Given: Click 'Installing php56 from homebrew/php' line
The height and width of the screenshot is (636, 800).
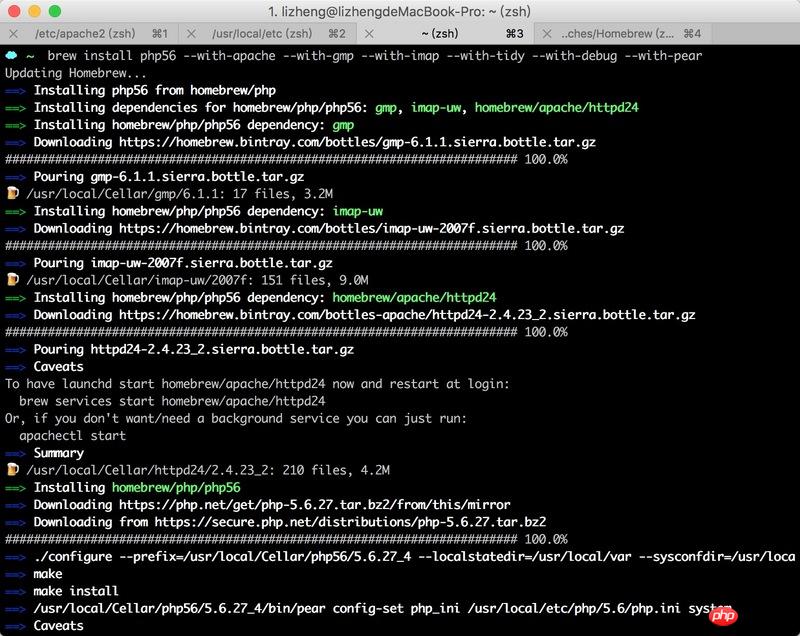Looking at the screenshot, I should pos(155,90).
